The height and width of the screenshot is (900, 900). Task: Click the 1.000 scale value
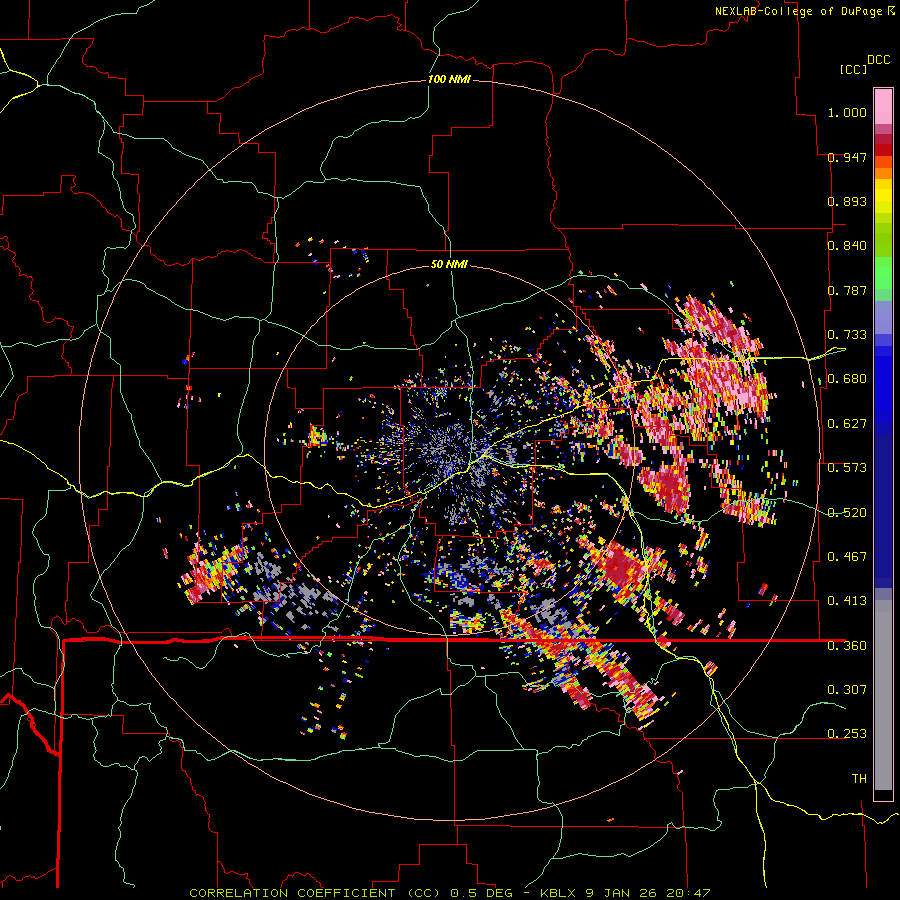tap(847, 112)
